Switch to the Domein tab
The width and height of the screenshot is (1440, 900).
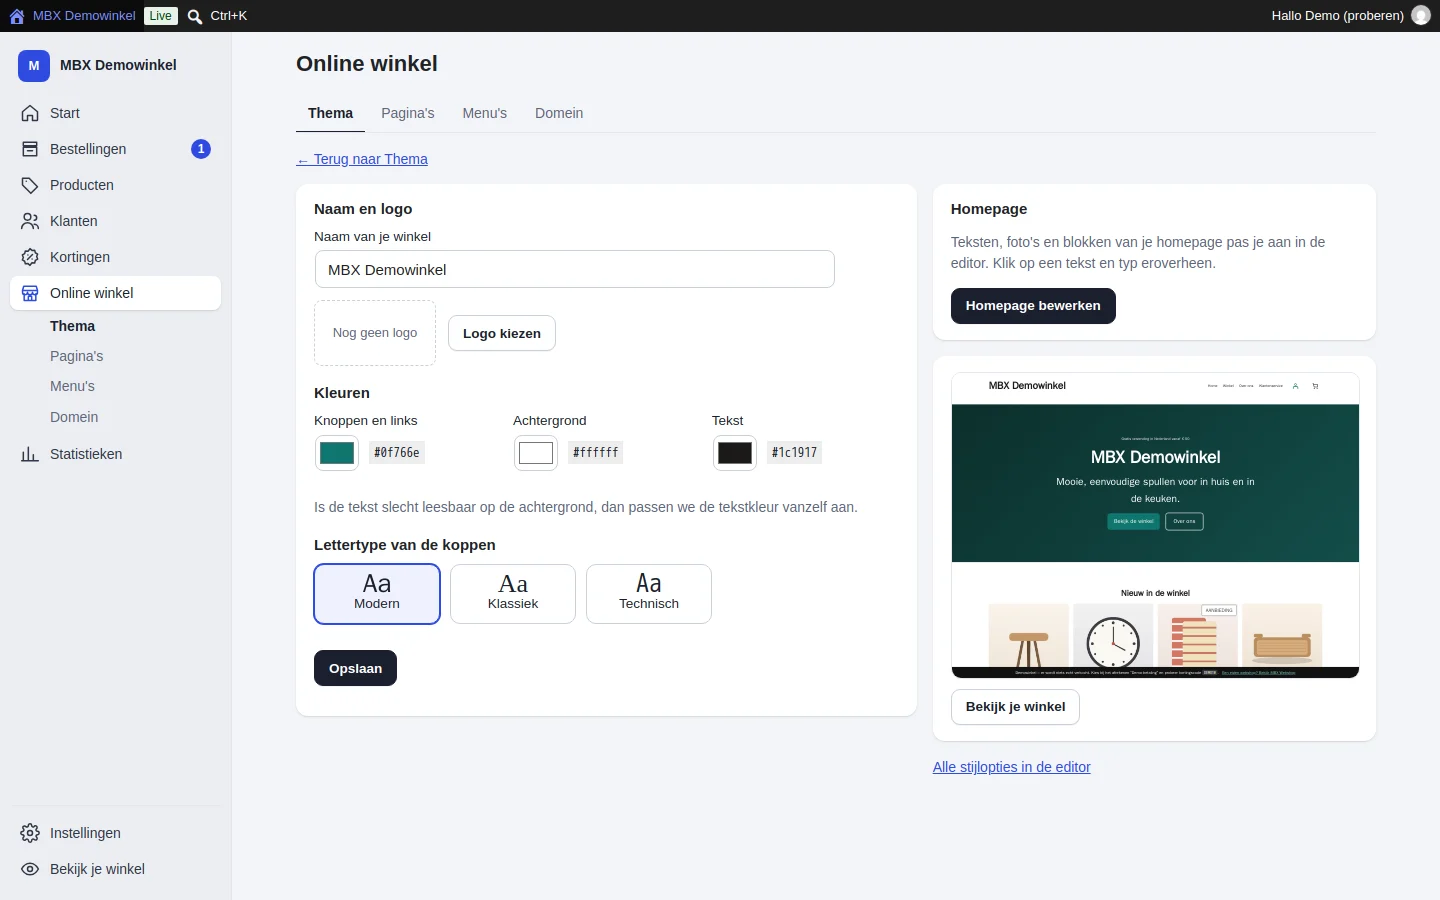point(559,113)
